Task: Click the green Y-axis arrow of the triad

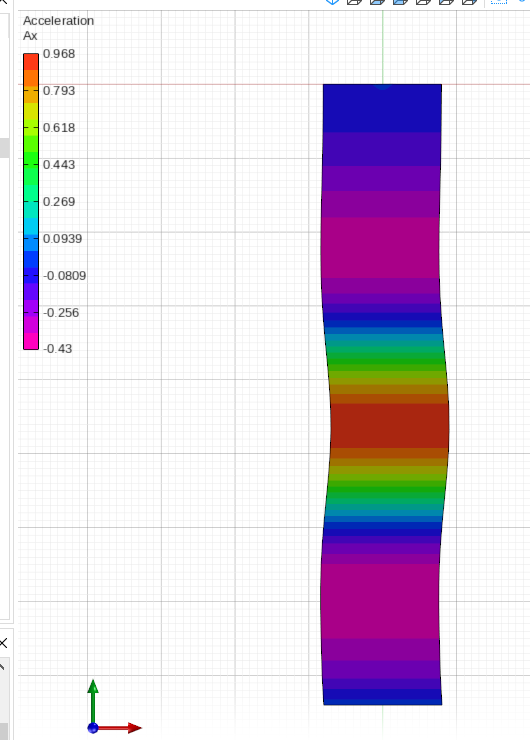Action: click(93, 701)
